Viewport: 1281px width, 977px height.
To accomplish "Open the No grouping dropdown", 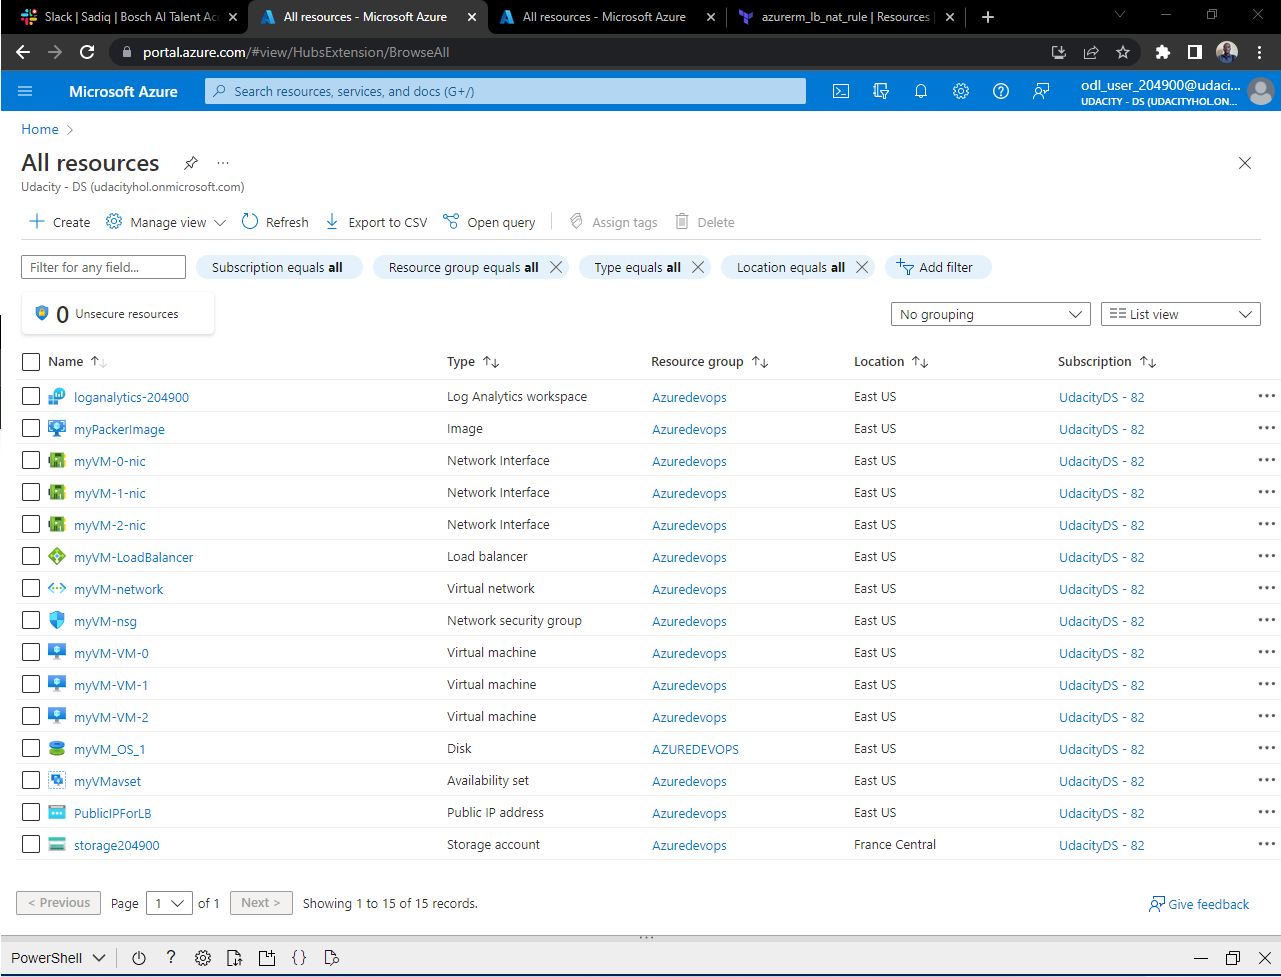I will coord(990,313).
